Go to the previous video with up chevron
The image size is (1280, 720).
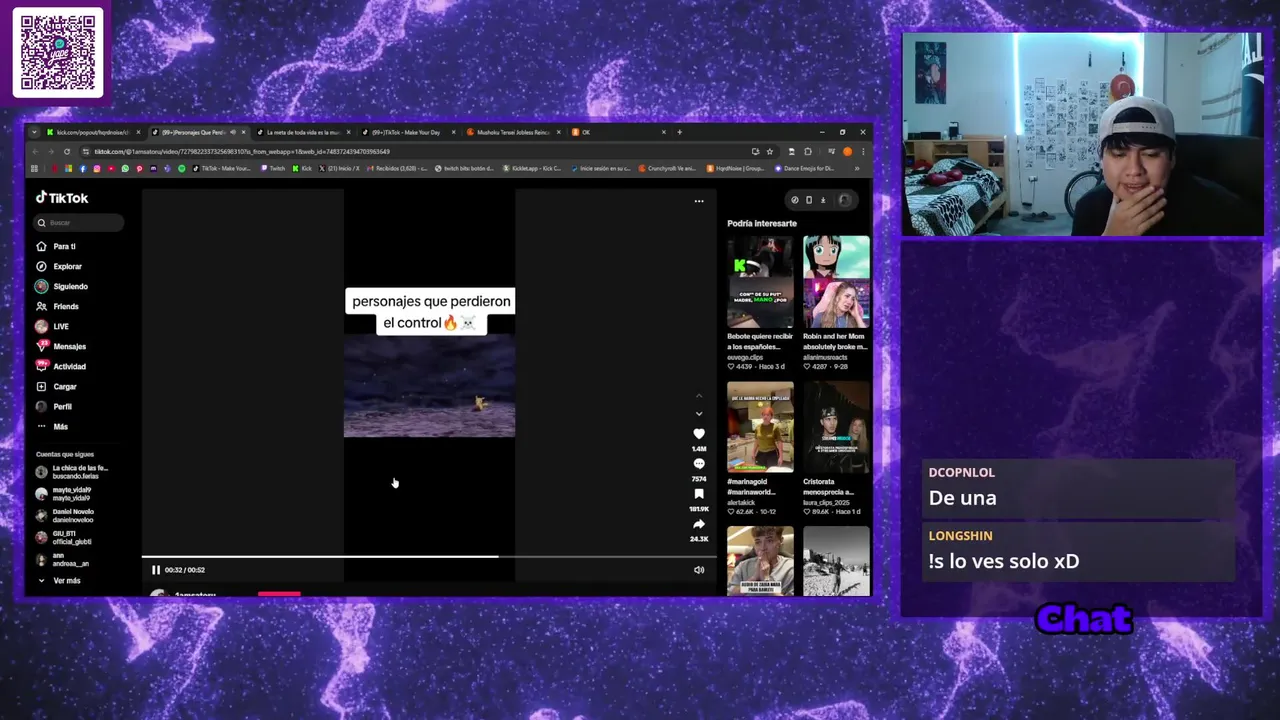point(699,397)
